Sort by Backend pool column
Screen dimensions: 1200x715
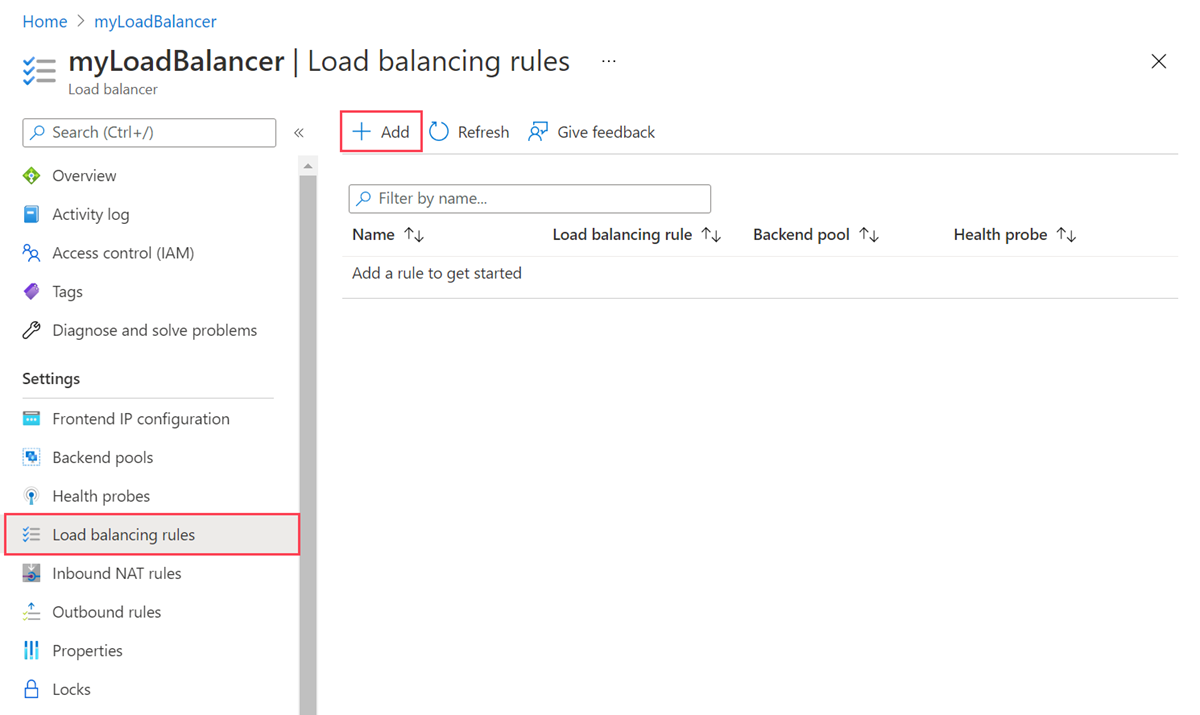(x=869, y=235)
